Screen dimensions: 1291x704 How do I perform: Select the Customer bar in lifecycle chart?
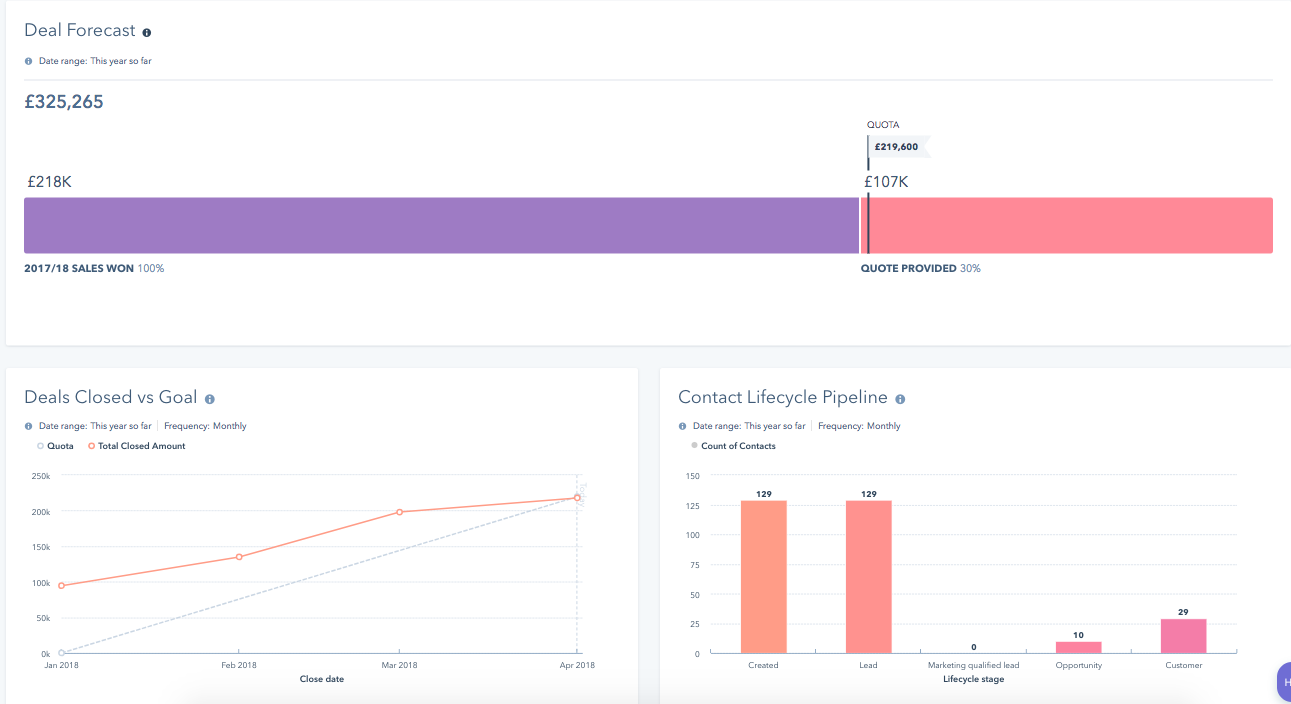1184,636
